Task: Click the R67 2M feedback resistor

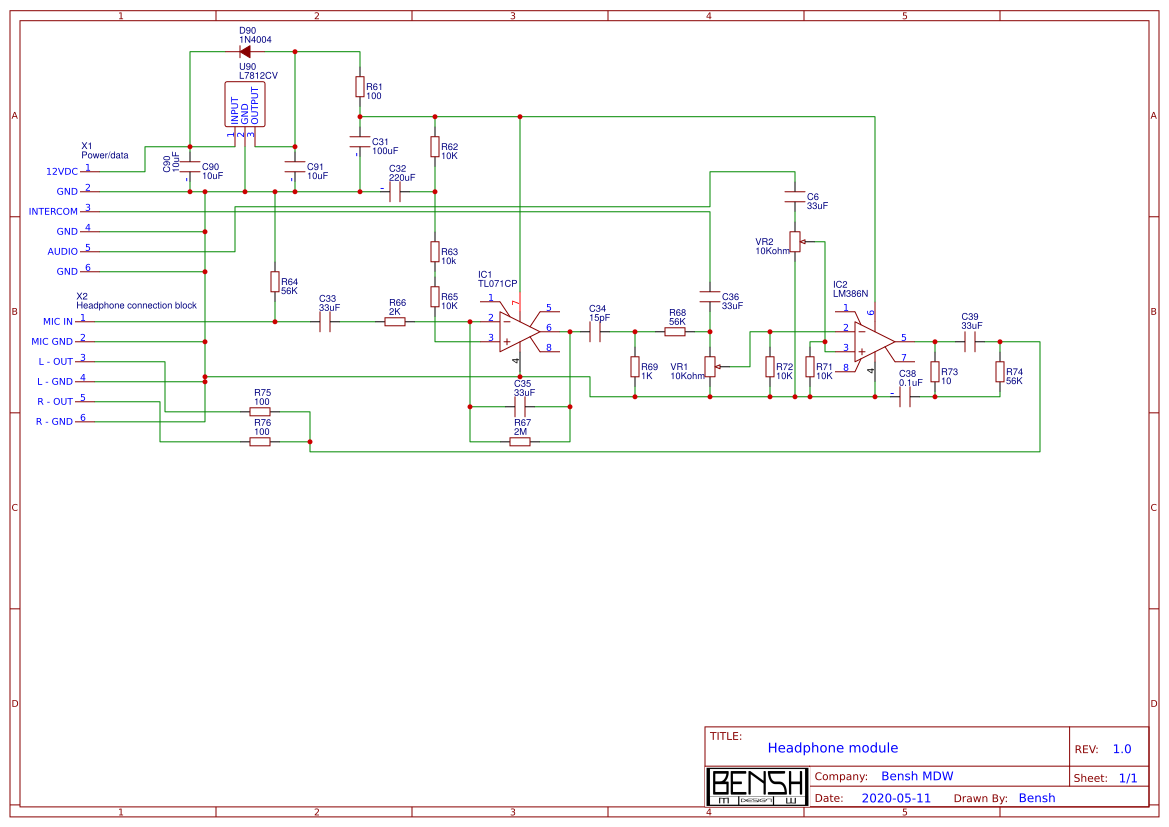Action: pyautogui.click(x=519, y=441)
